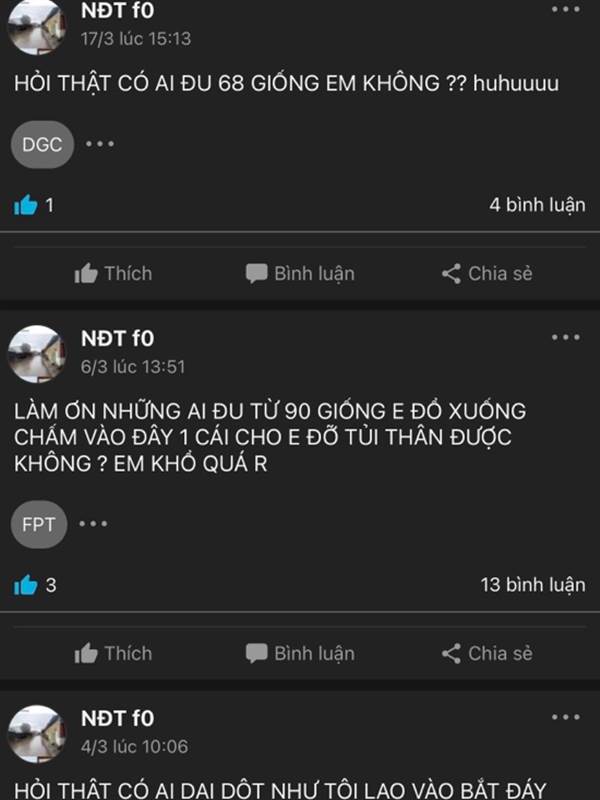Open options menu of the 6/3 post
600x800 pixels.
click(x=566, y=337)
